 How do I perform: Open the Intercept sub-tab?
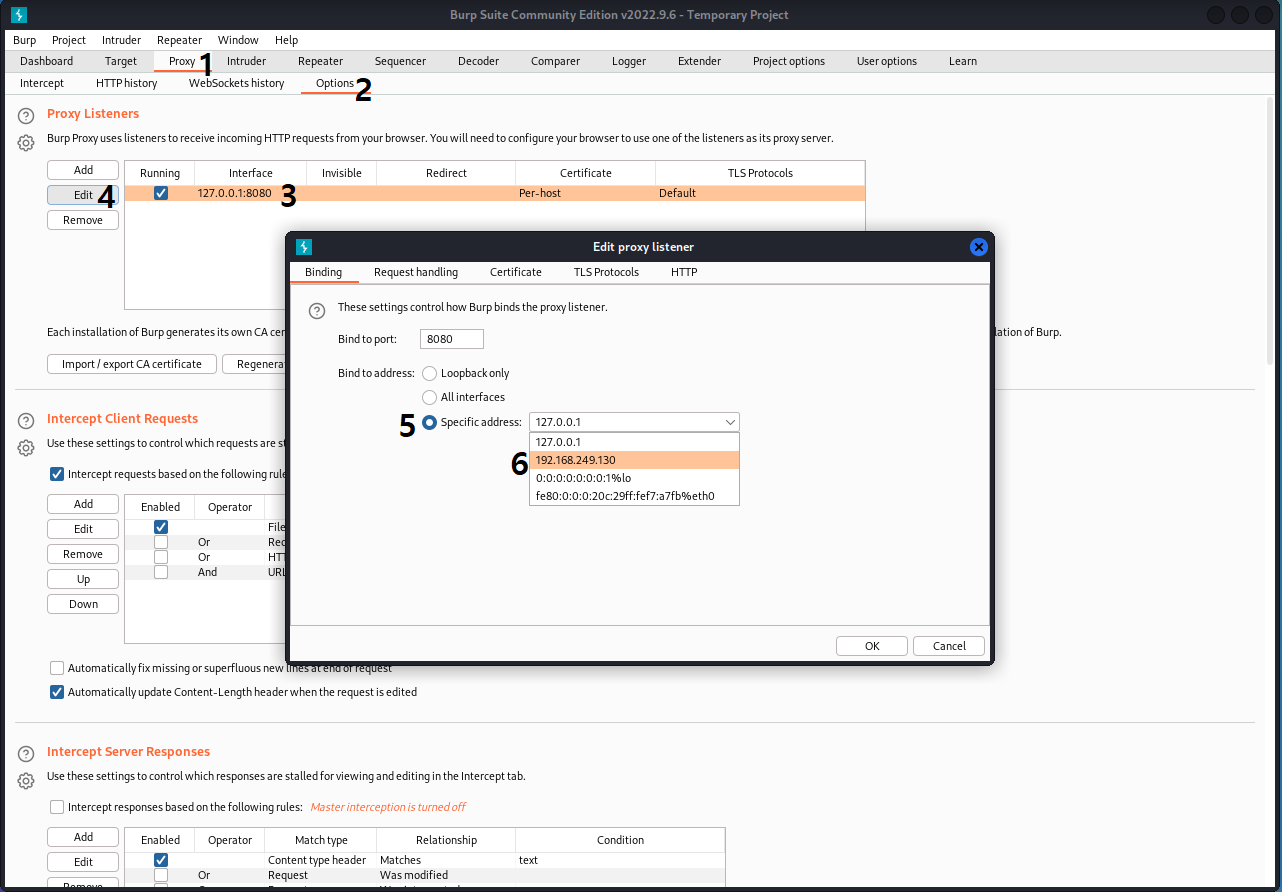42,83
